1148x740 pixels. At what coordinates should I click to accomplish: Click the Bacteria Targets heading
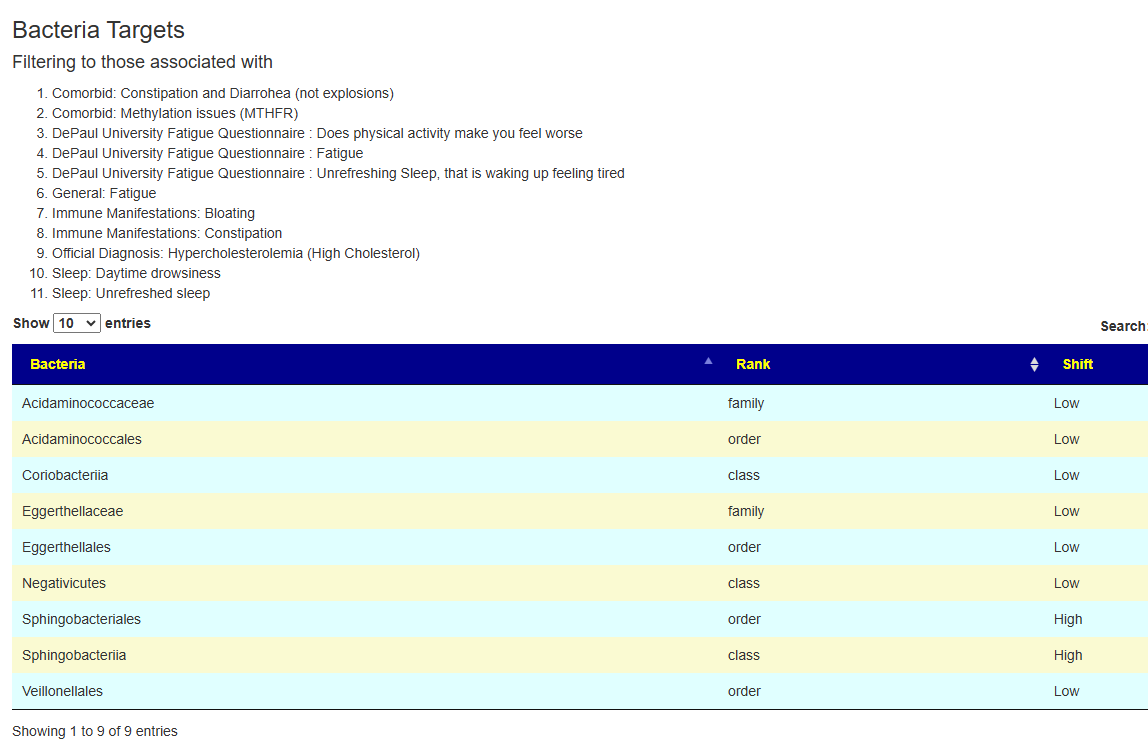(99, 30)
